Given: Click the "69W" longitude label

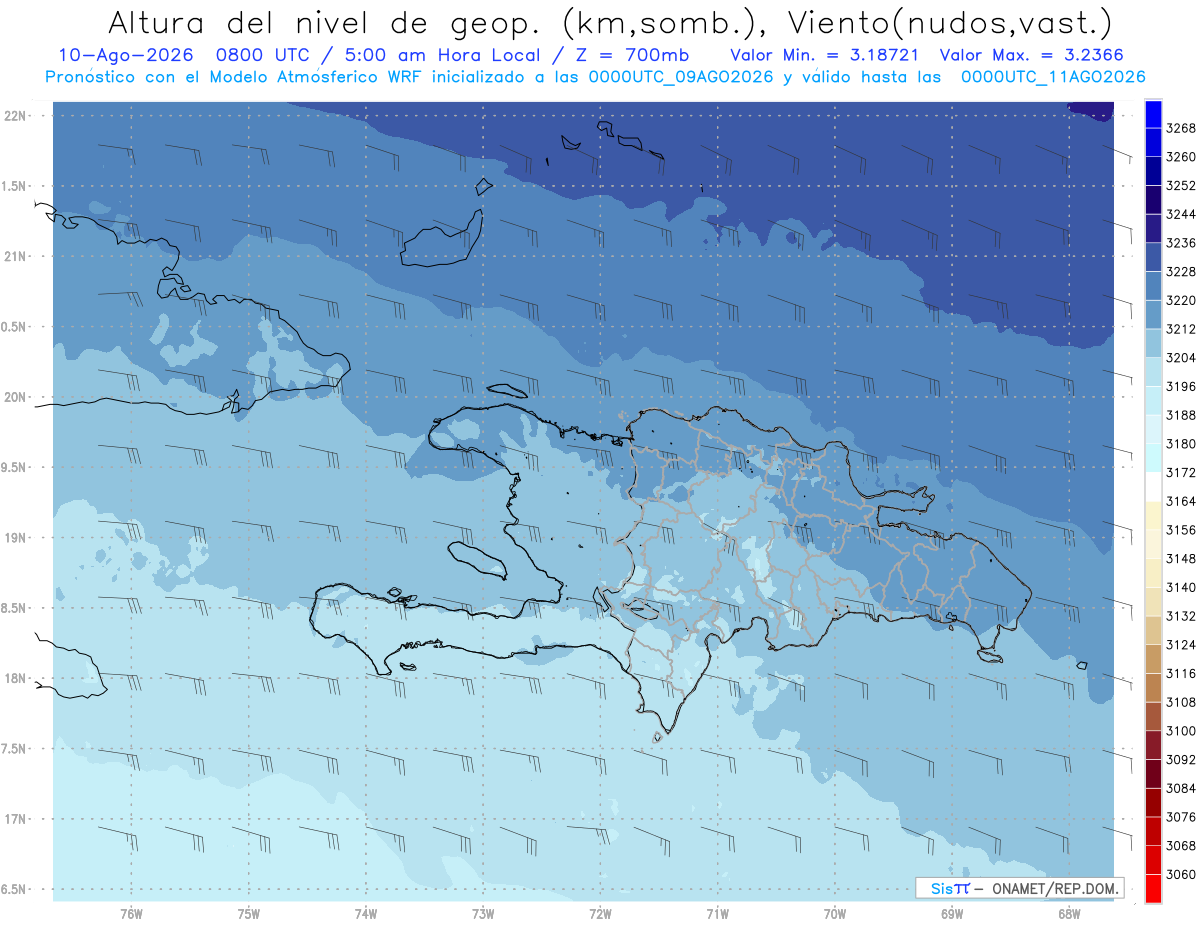Looking at the screenshot, I should [x=952, y=912].
